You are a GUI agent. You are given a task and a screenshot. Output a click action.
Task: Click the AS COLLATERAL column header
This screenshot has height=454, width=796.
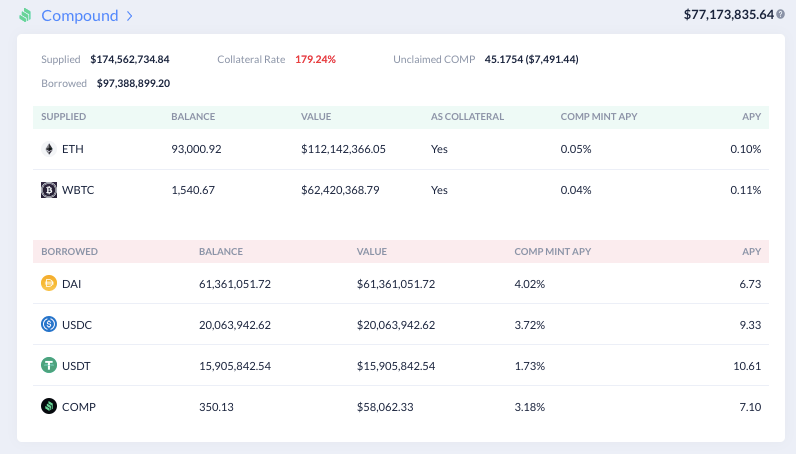coord(467,117)
